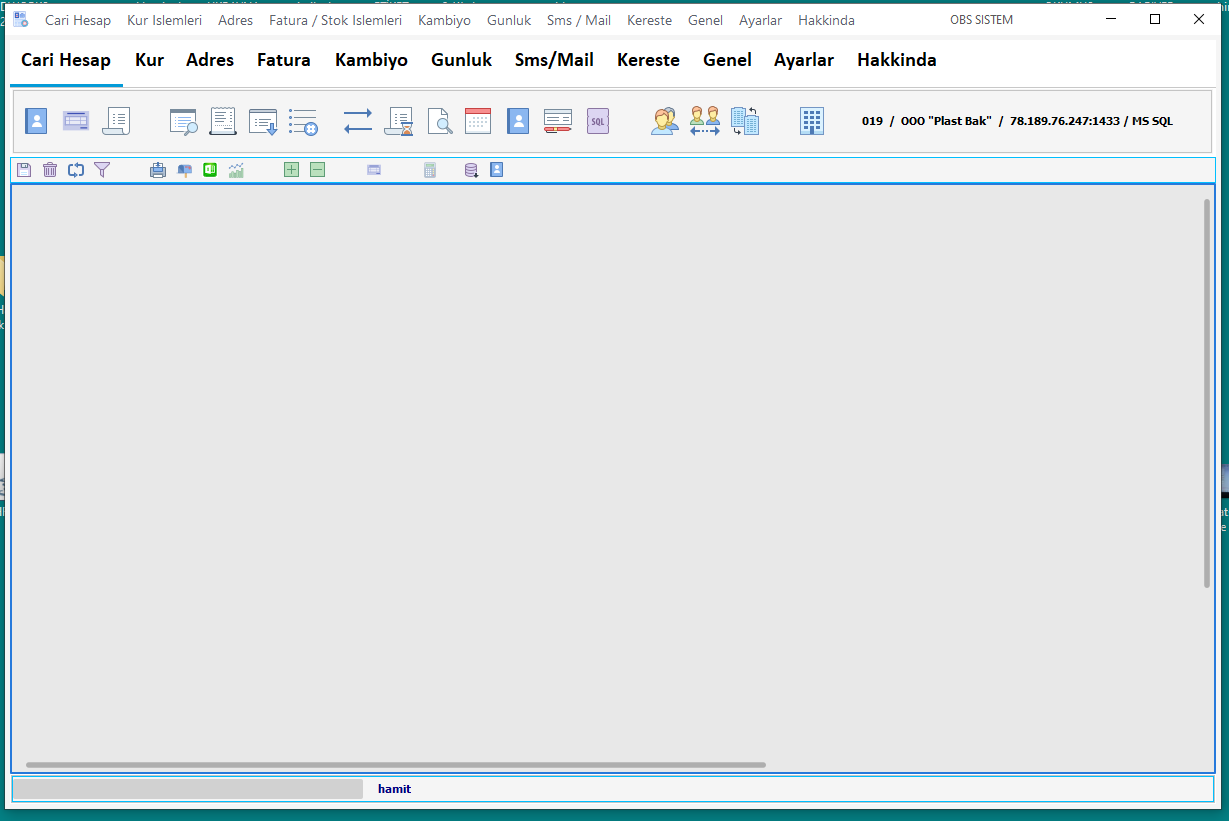Image resolution: width=1229 pixels, height=821 pixels.
Task: Click the green Excel export icon
Action: (210, 170)
